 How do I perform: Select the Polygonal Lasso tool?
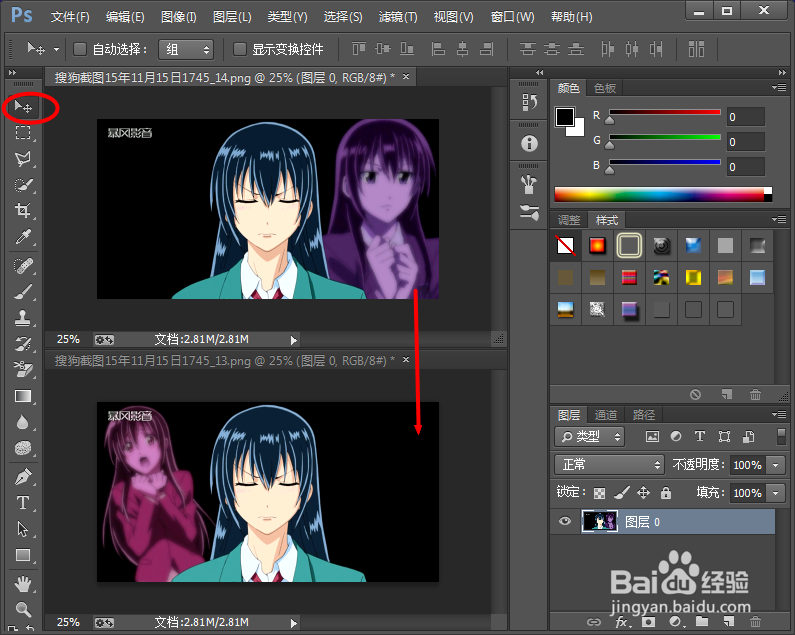tap(23, 159)
